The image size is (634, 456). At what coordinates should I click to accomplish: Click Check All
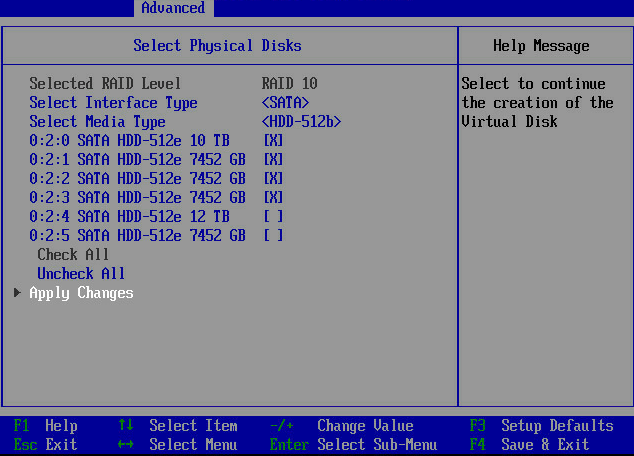pos(73,254)
